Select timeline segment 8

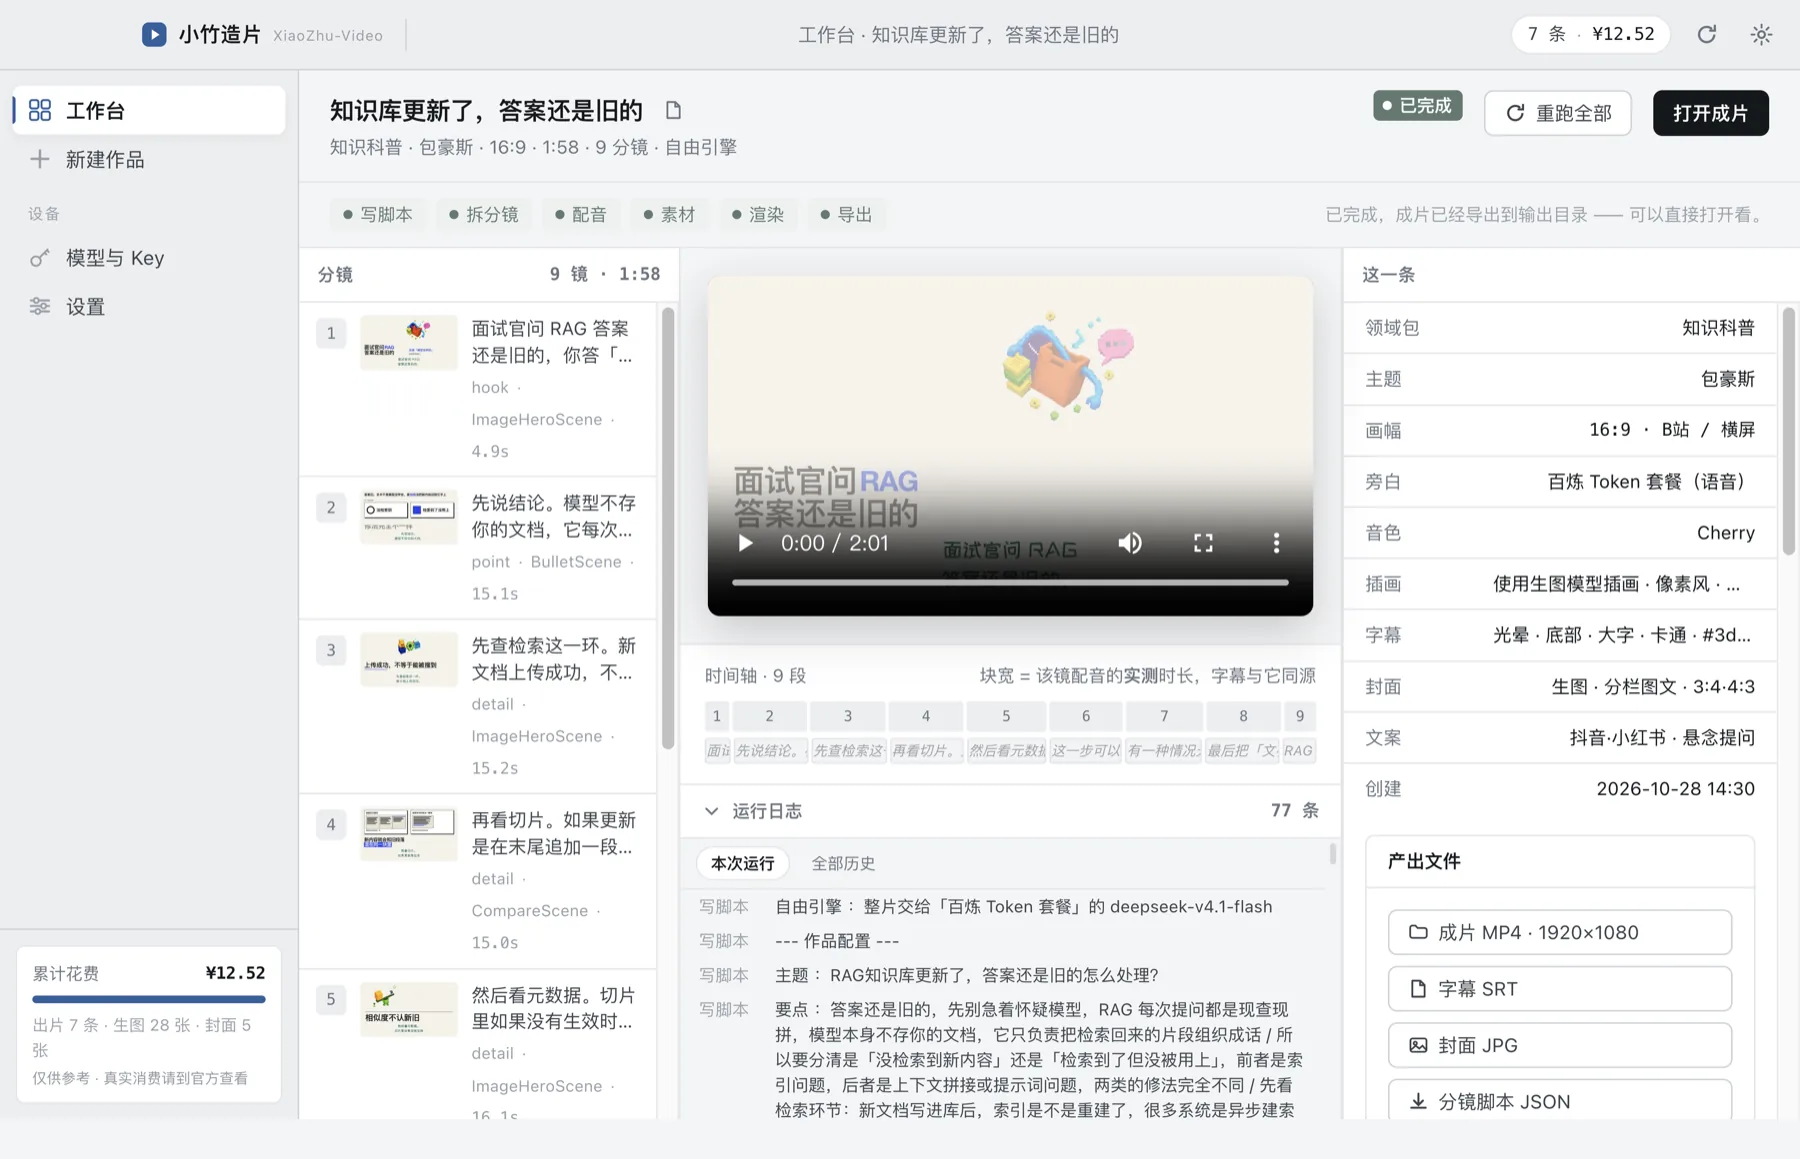[x=1243, y=716]
